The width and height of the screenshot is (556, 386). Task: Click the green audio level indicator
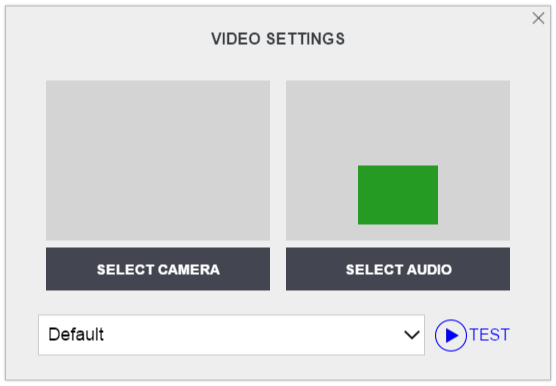tap(398, 195)
